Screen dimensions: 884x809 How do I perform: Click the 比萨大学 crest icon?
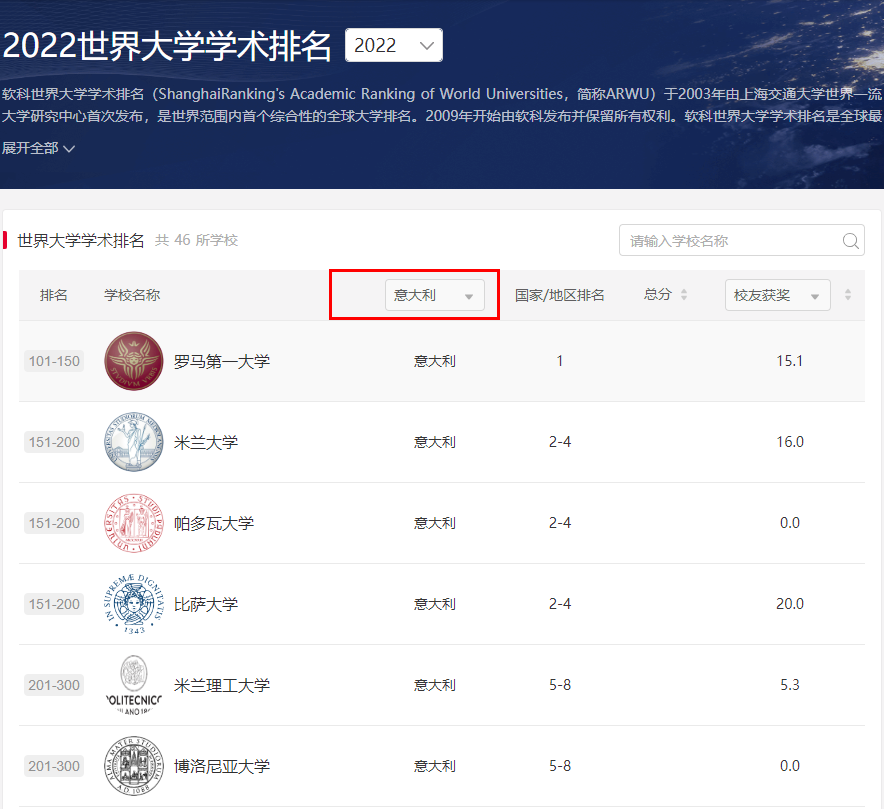tap(133, 604)
